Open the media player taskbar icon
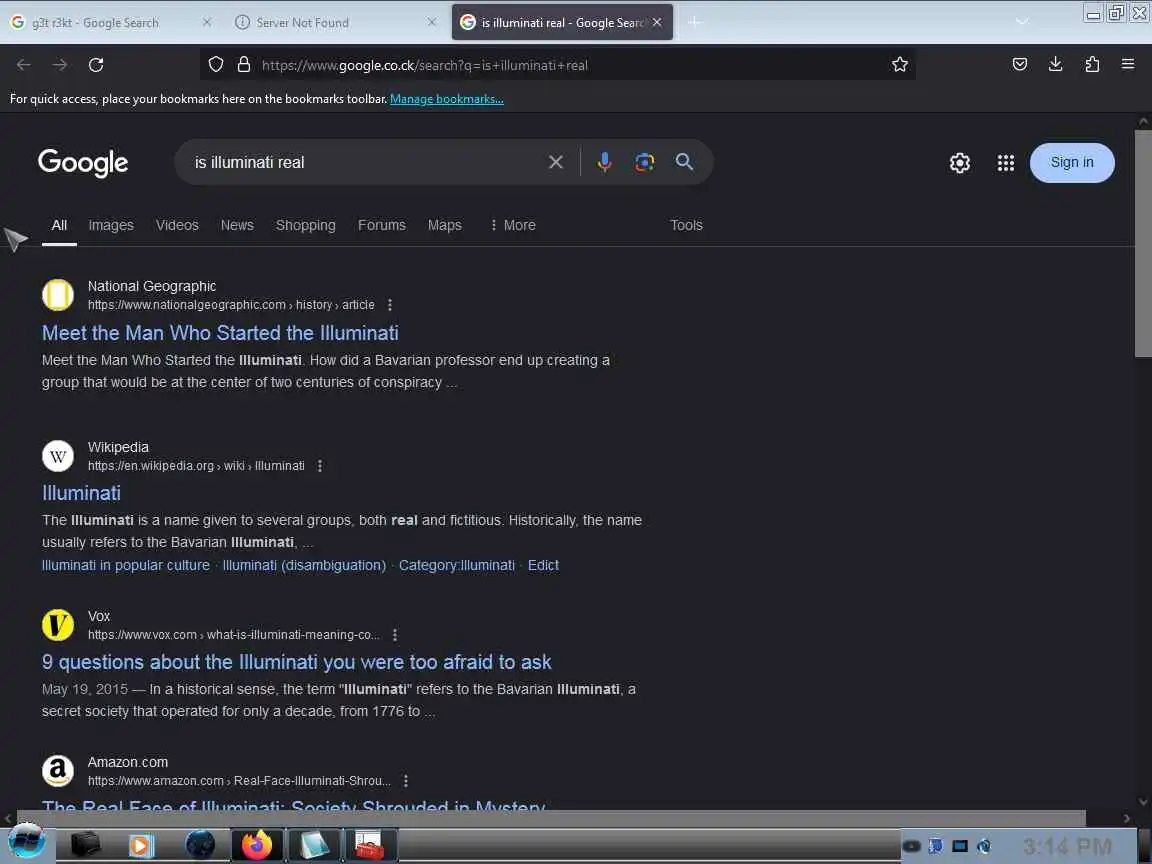 click(x=141, y=845)
